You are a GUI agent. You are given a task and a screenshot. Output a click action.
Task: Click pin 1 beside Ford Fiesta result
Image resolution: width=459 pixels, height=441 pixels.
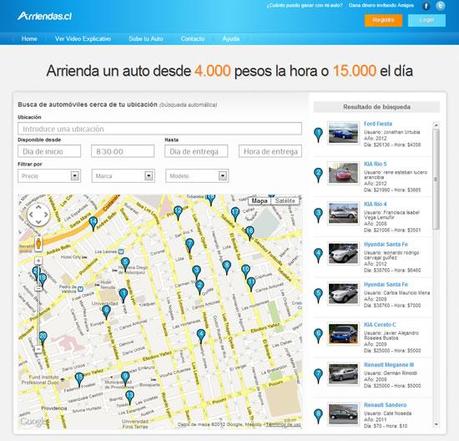coord(318,134)
